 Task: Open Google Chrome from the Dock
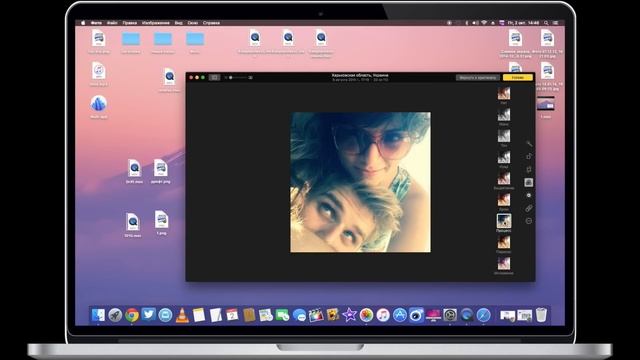coord(132,315)
